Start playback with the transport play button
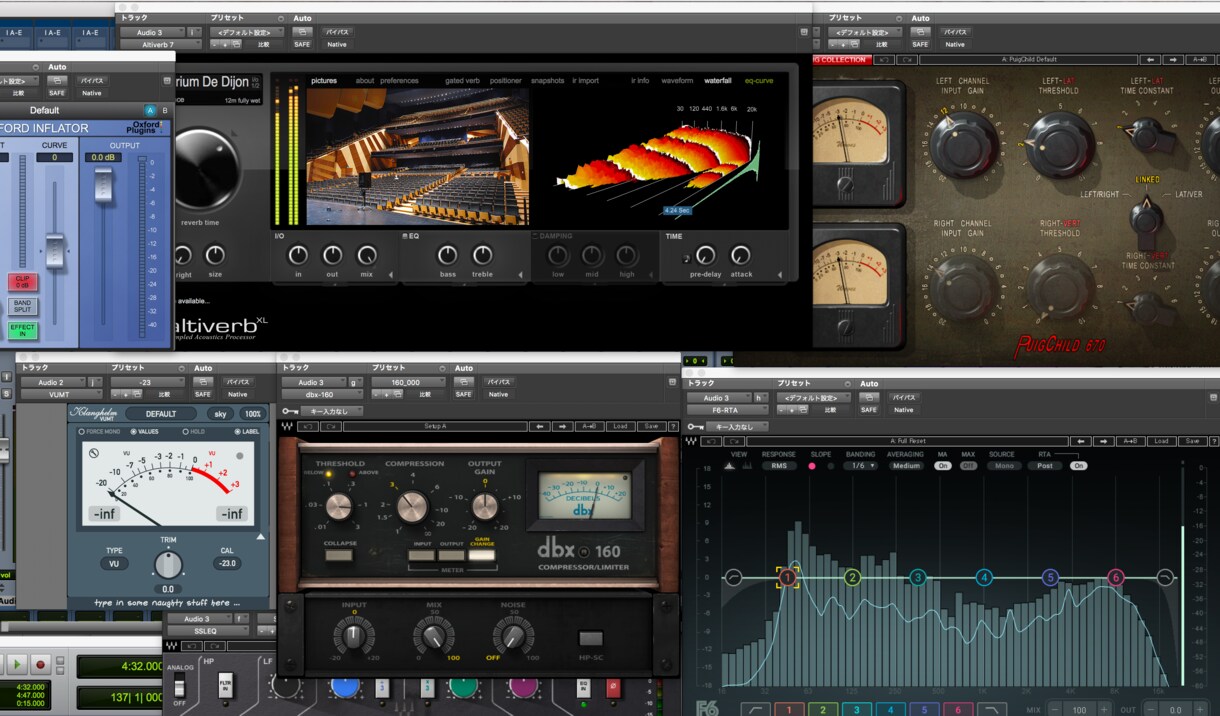The width and height of the screenshot is (1220, 716). [17, 664]
